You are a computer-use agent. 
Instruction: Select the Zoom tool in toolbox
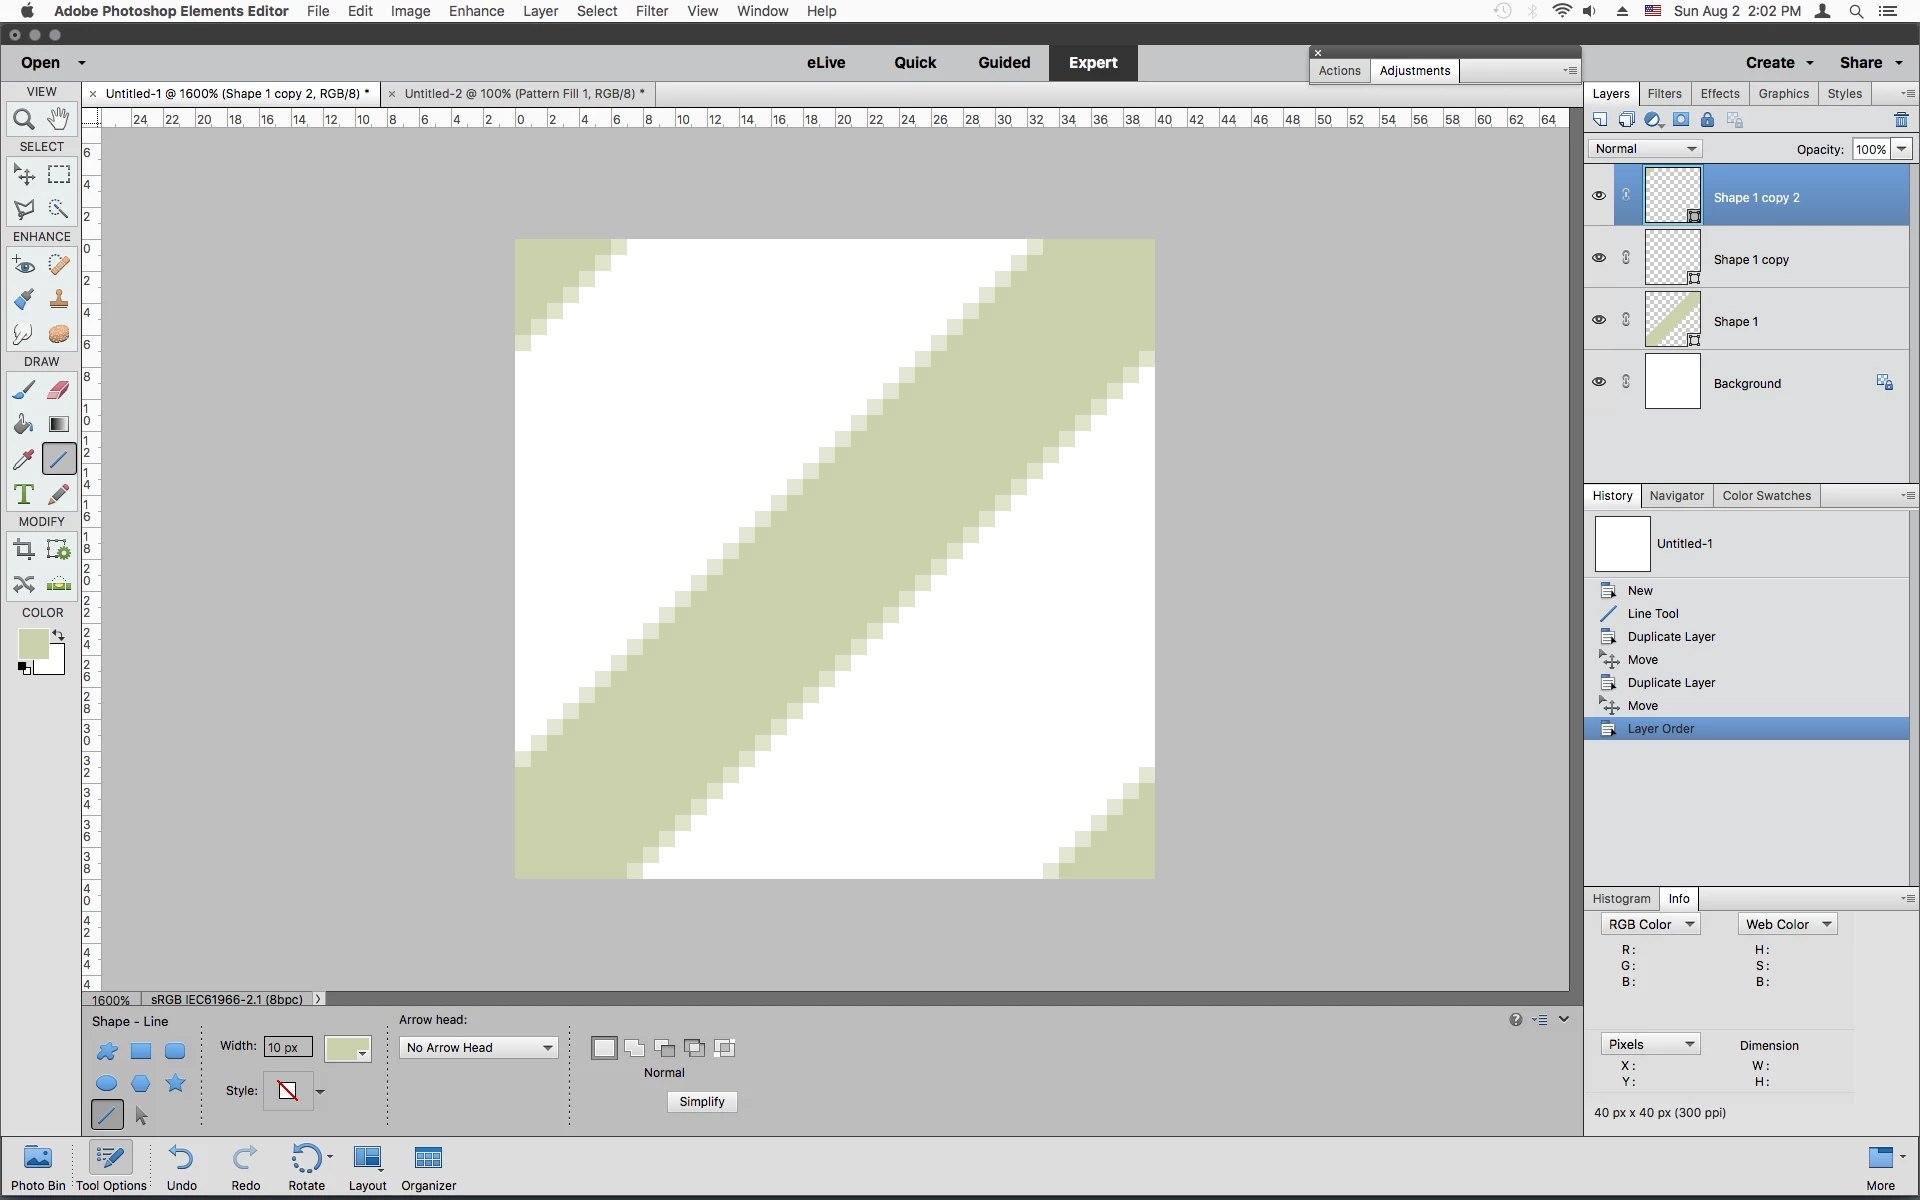(24, 120)
